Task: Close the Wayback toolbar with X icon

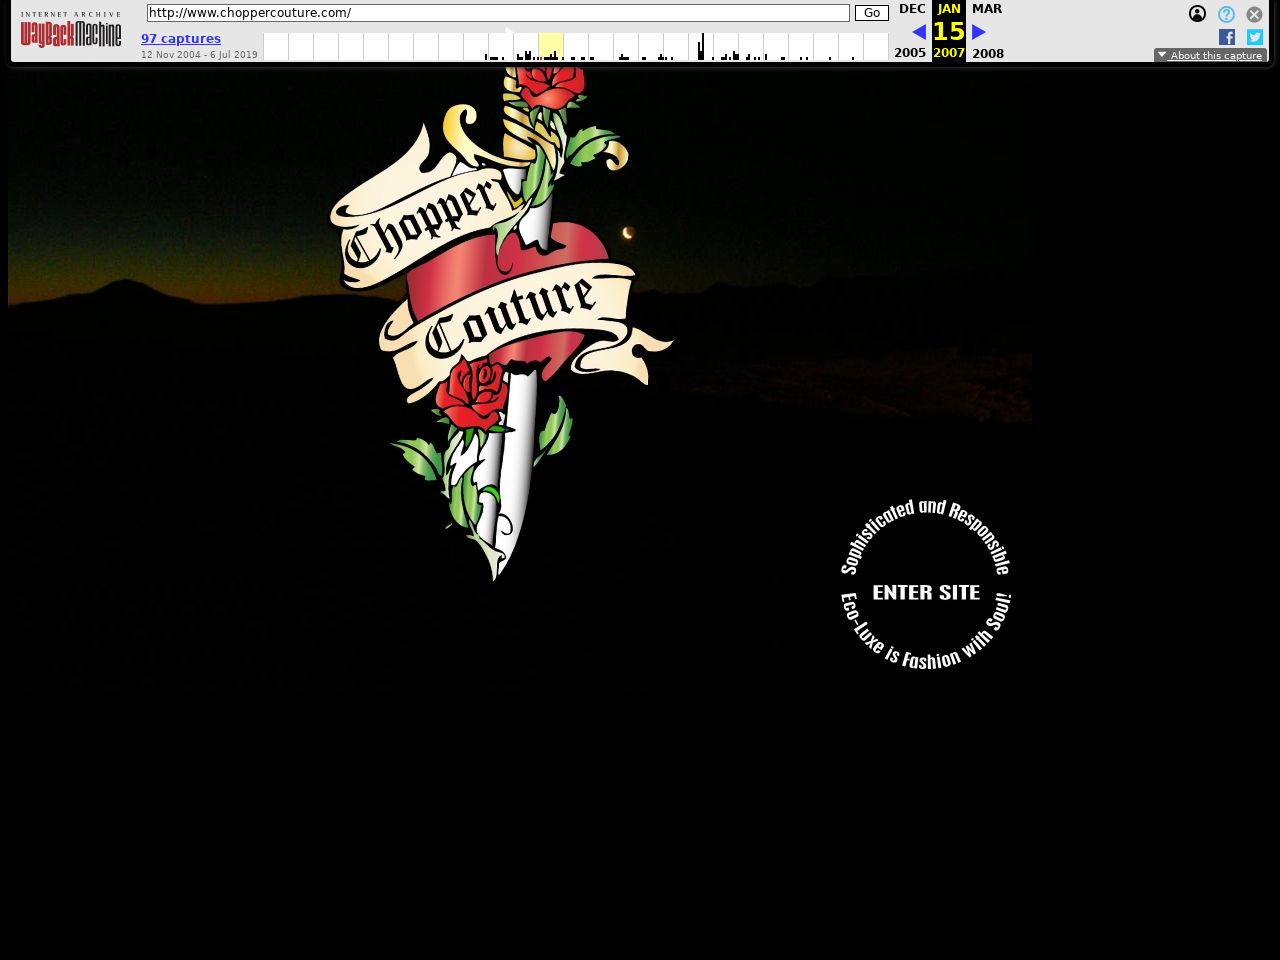Action: (1254, 14)
